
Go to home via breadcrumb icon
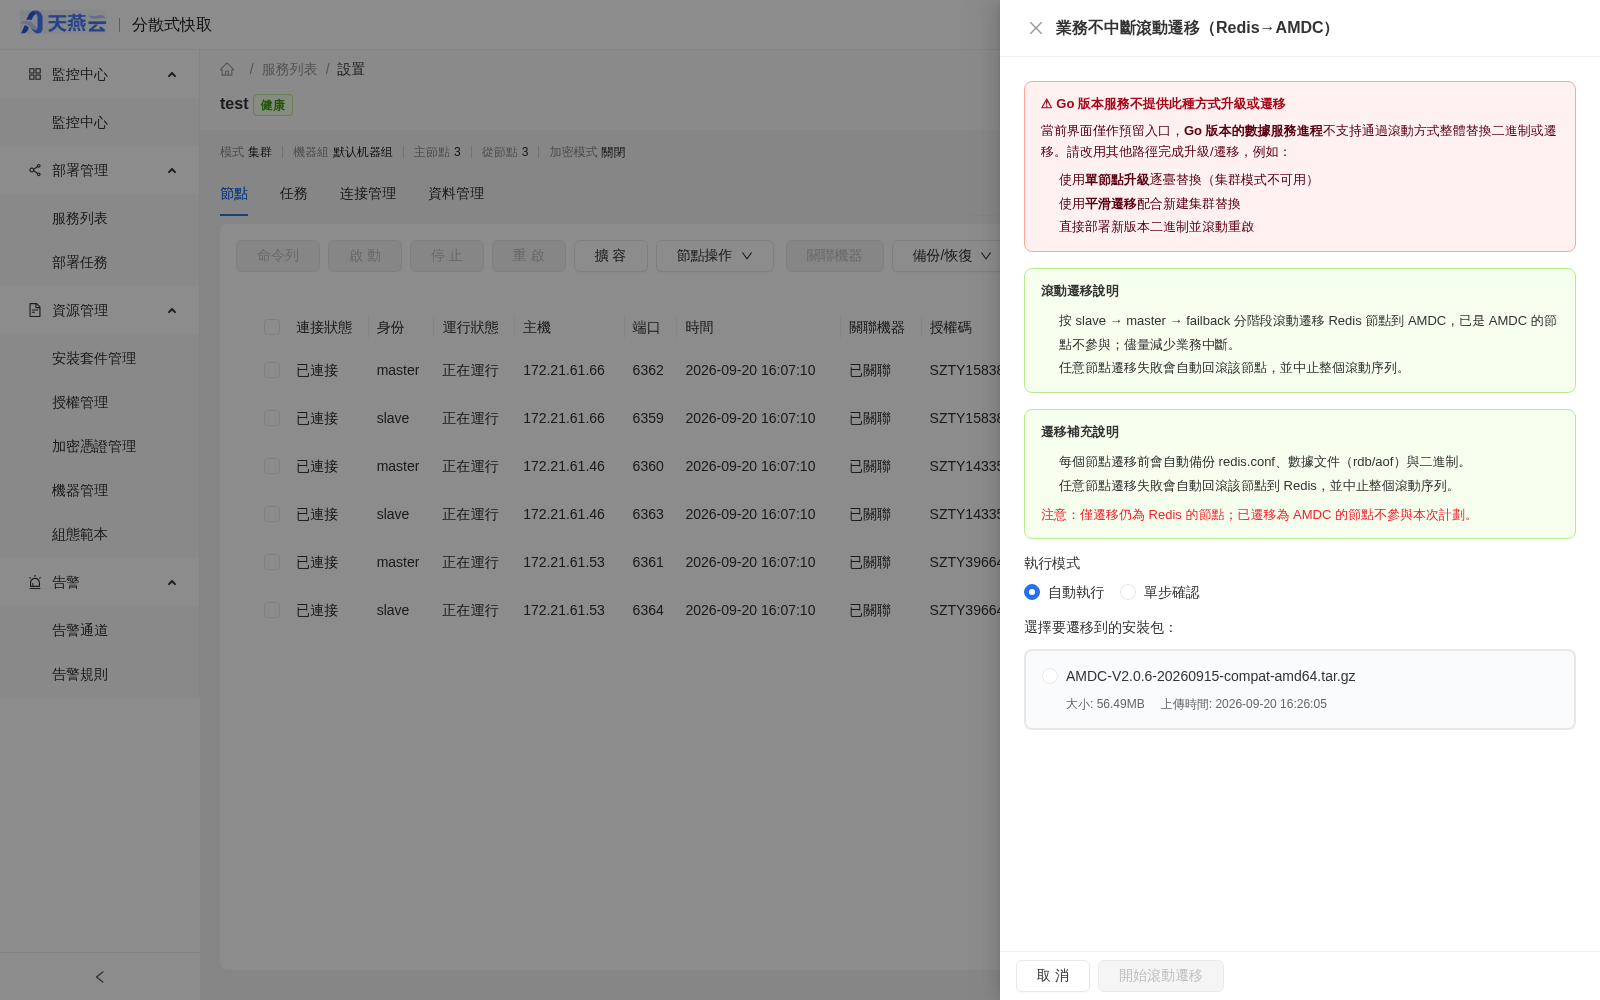[x=227, y=69]
